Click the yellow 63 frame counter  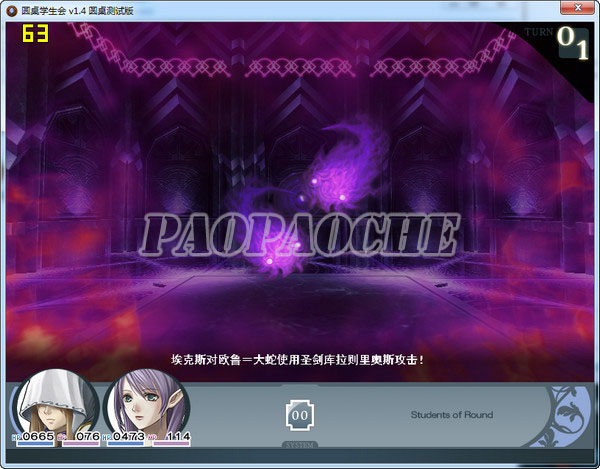click(x=35, y=34)
